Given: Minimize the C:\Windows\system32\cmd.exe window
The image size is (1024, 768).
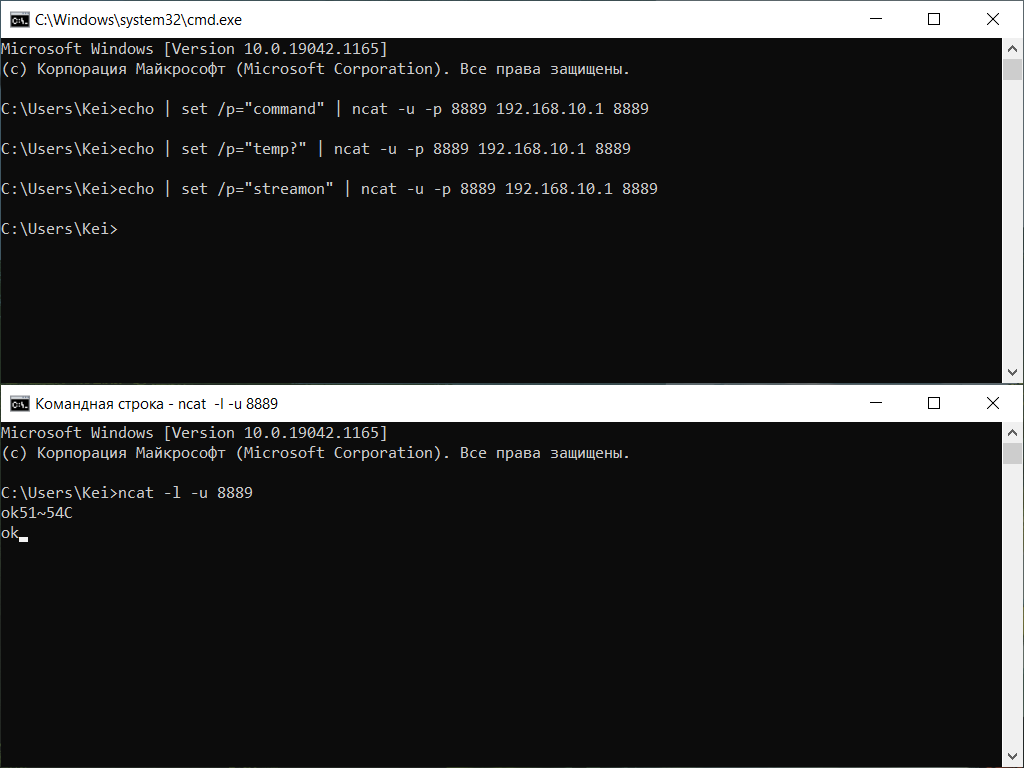Looking at the screenshot, I should [875, 19].
